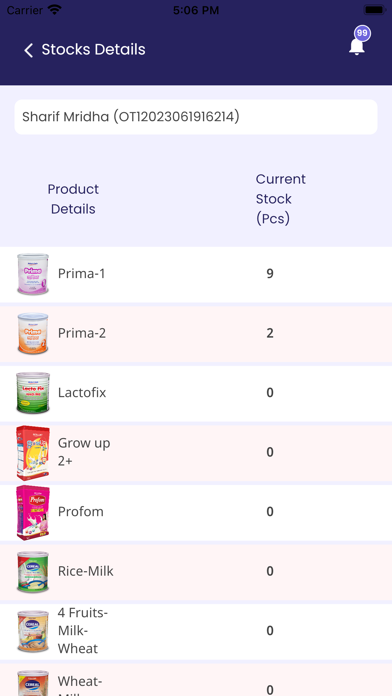Tap the Rice-Milk cereal tin image
Image resolution: width=392 pixels, height=696 pixels.
click(33, 571)
